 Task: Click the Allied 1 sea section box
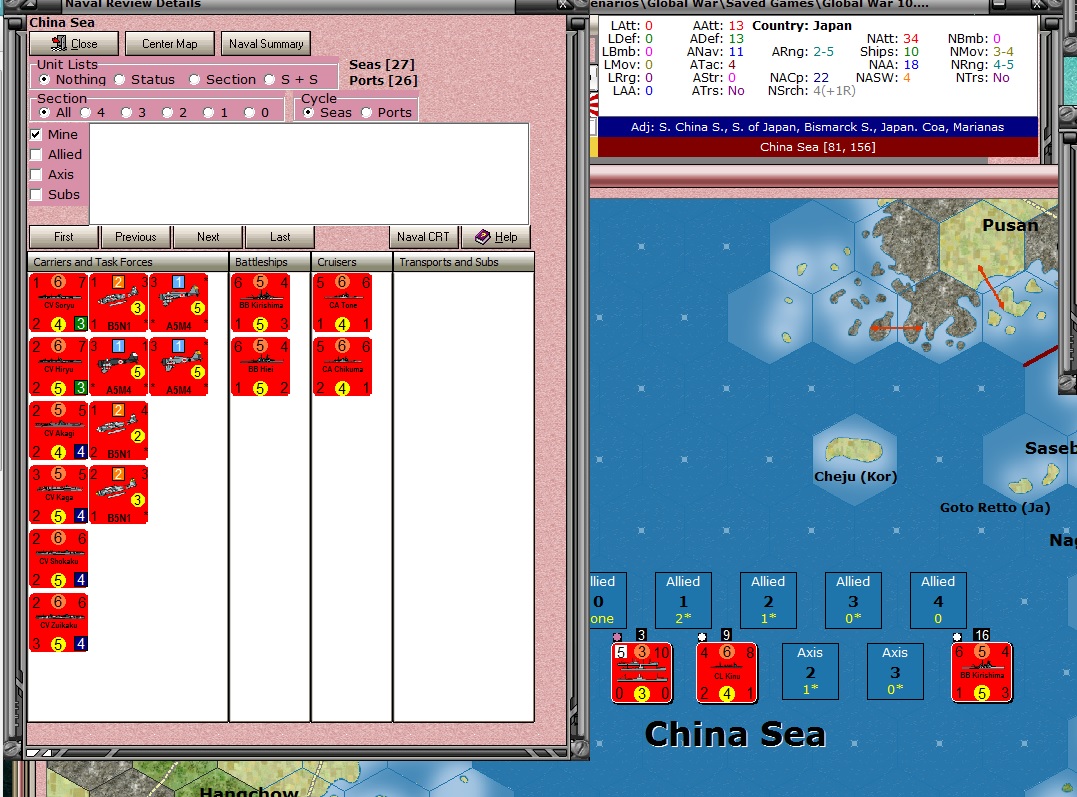[x=683, y=600]
